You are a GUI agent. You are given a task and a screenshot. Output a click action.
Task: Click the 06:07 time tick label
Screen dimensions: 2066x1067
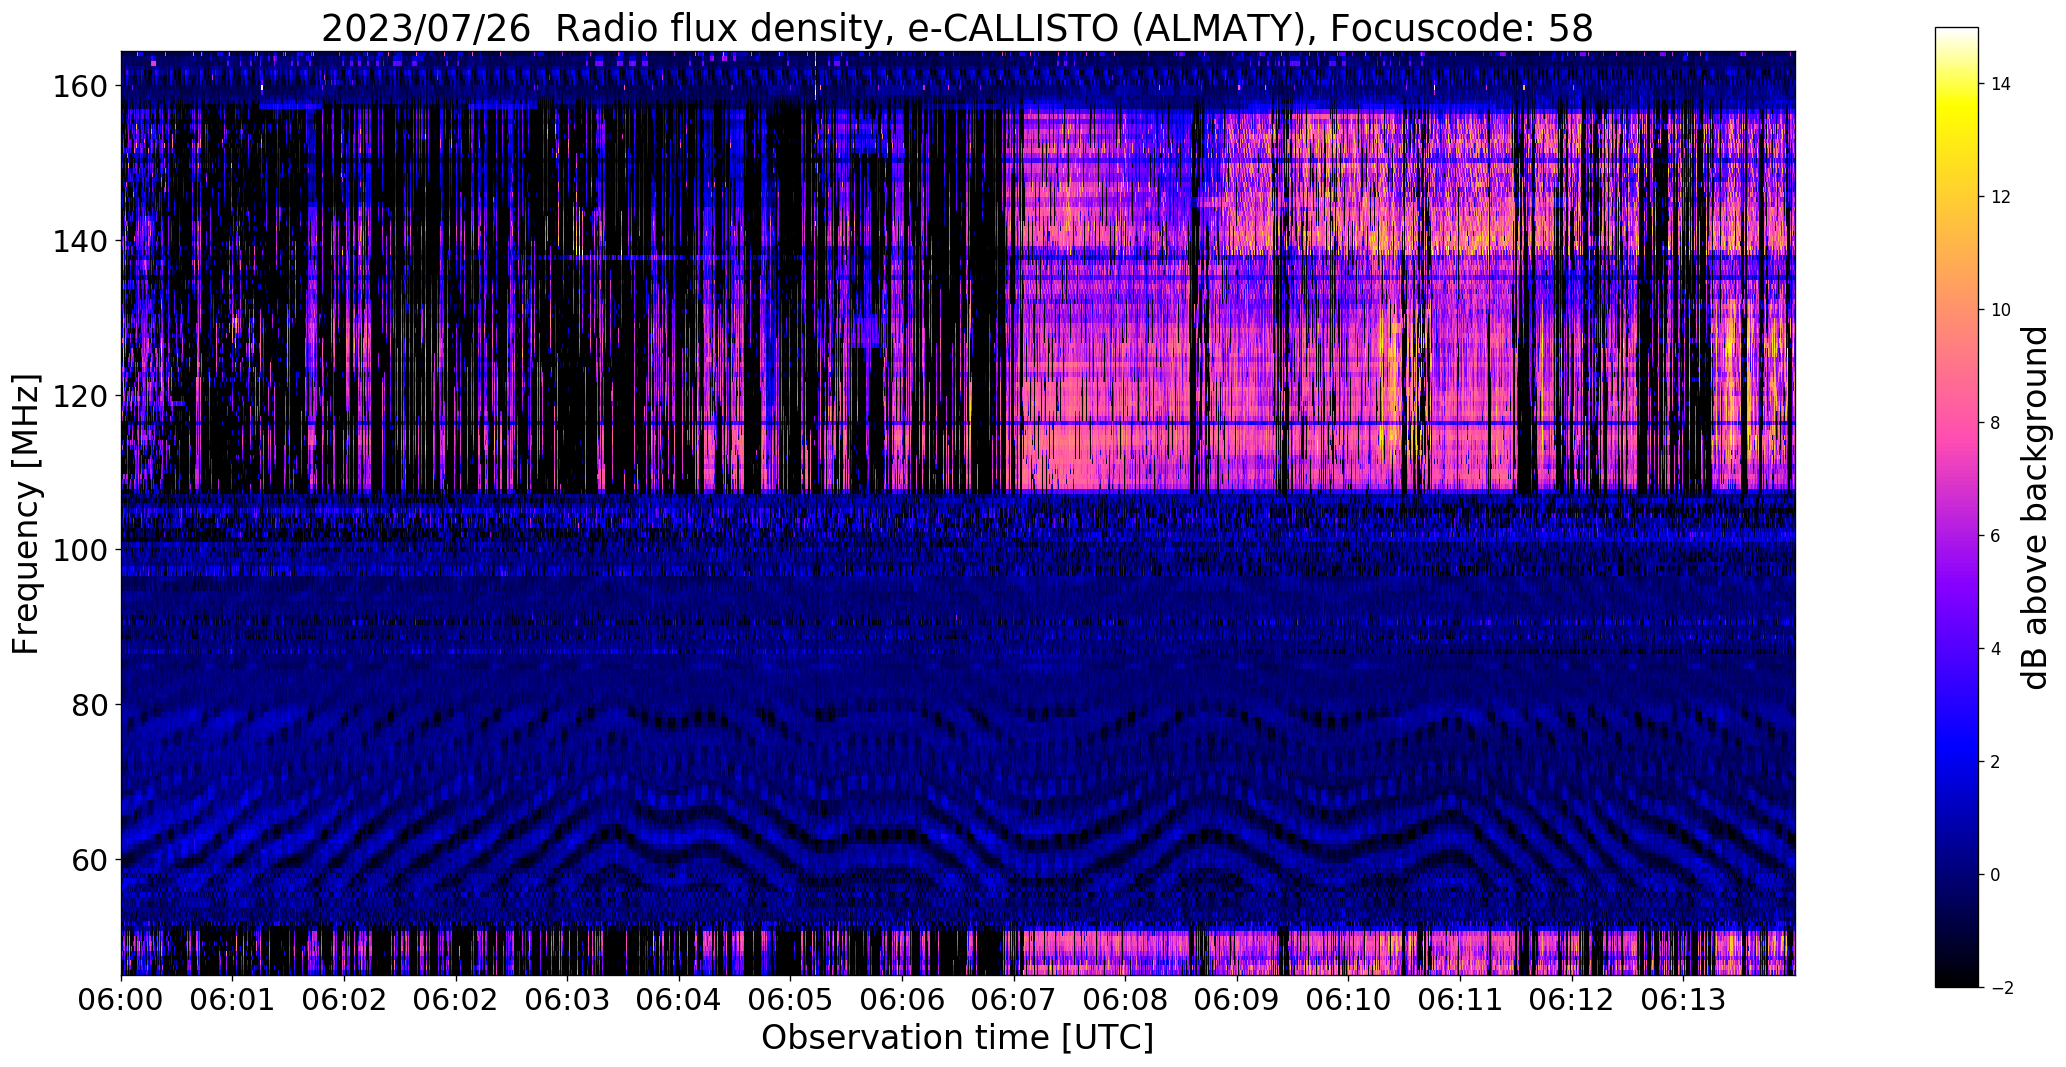pyautogui.click(x=1013, y=1000)
